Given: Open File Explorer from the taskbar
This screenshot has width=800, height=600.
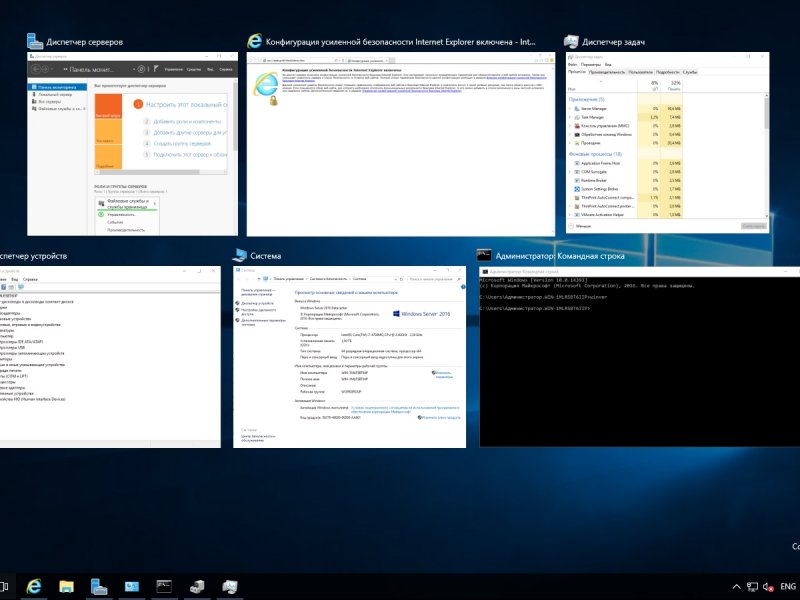Looking at the screenshot, I should pyautogui.click(x=66, y=586).
